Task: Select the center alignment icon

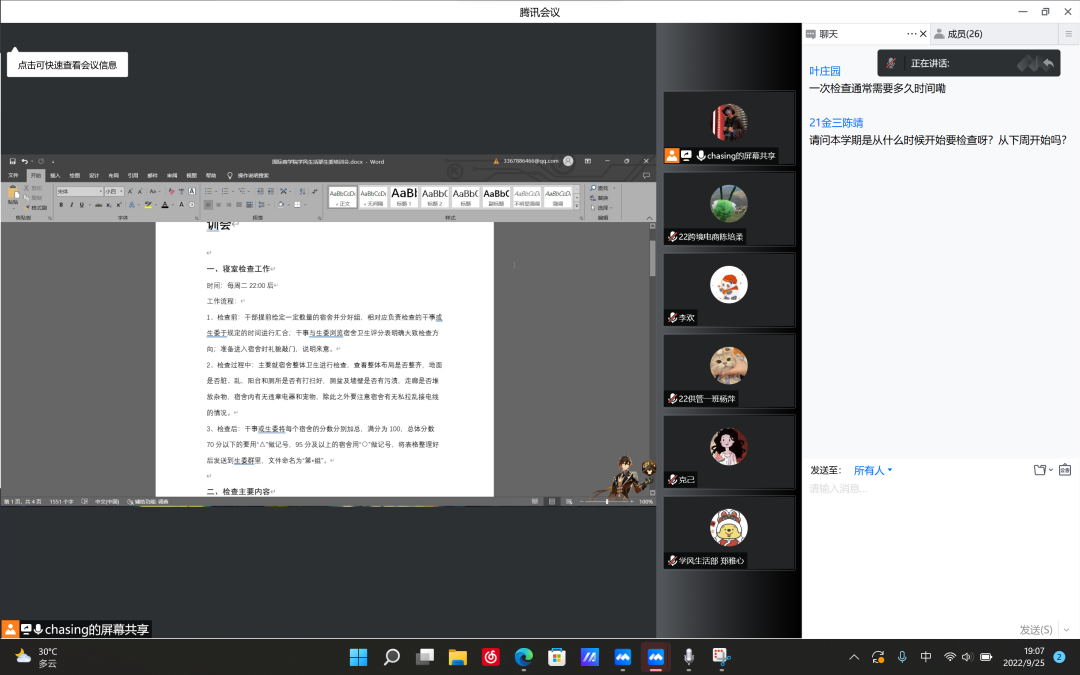Action: click(x=217, y=205)
